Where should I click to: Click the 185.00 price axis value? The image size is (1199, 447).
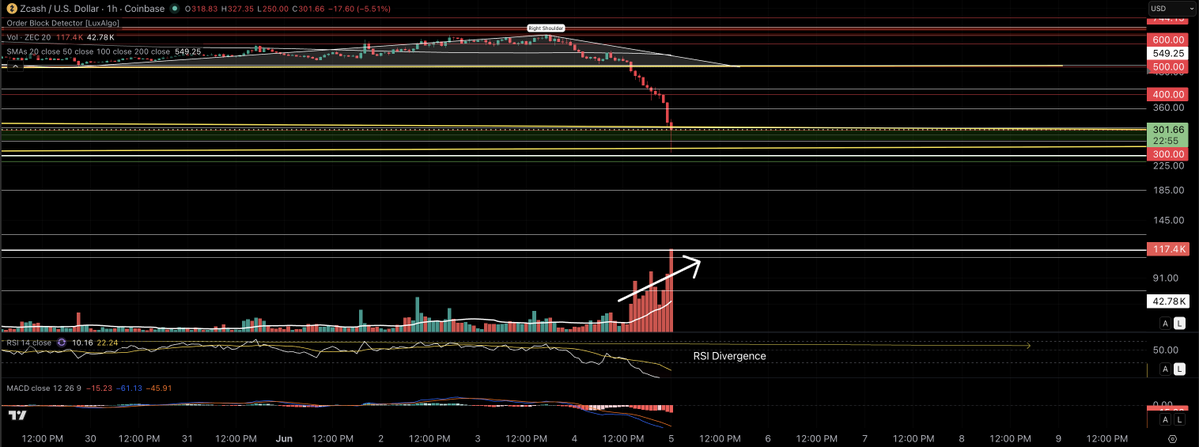(1170, 190)
